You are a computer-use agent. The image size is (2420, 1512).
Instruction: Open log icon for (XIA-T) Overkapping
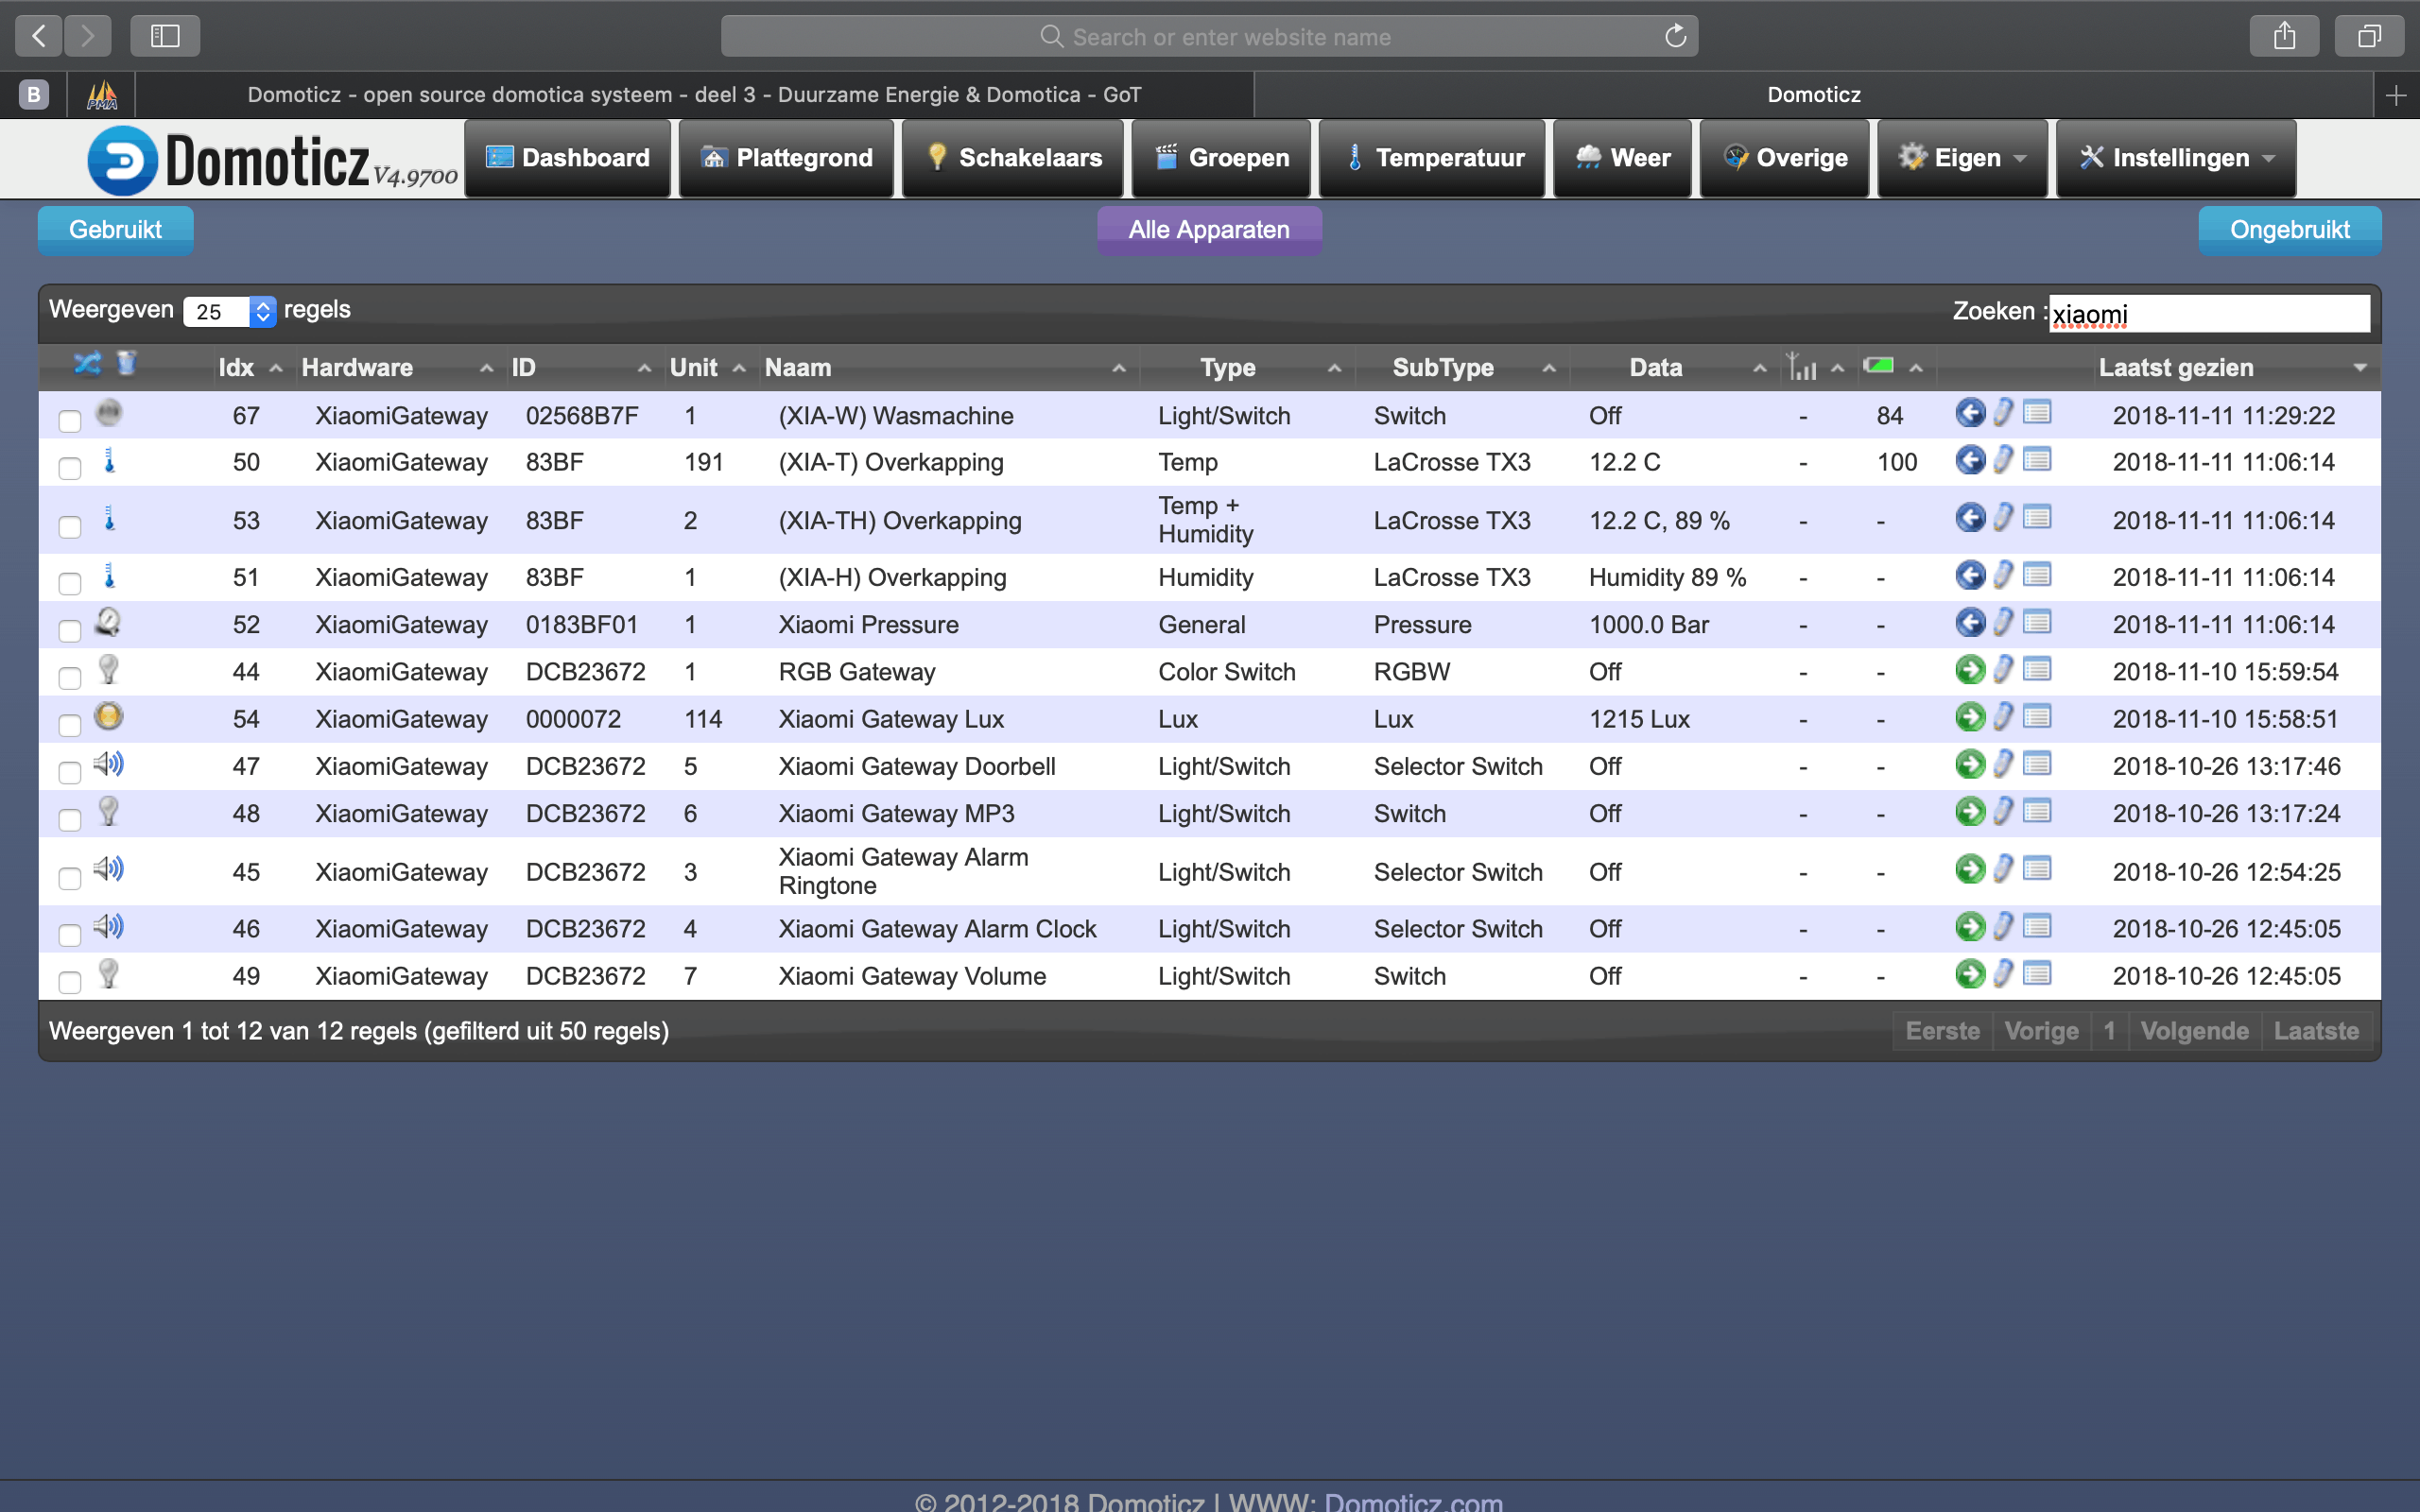[2037, 460]
